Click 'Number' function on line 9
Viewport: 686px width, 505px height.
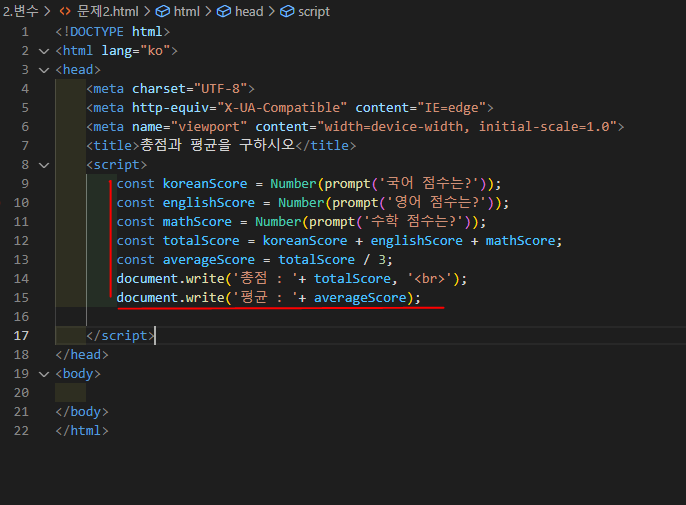pos(293,184)
